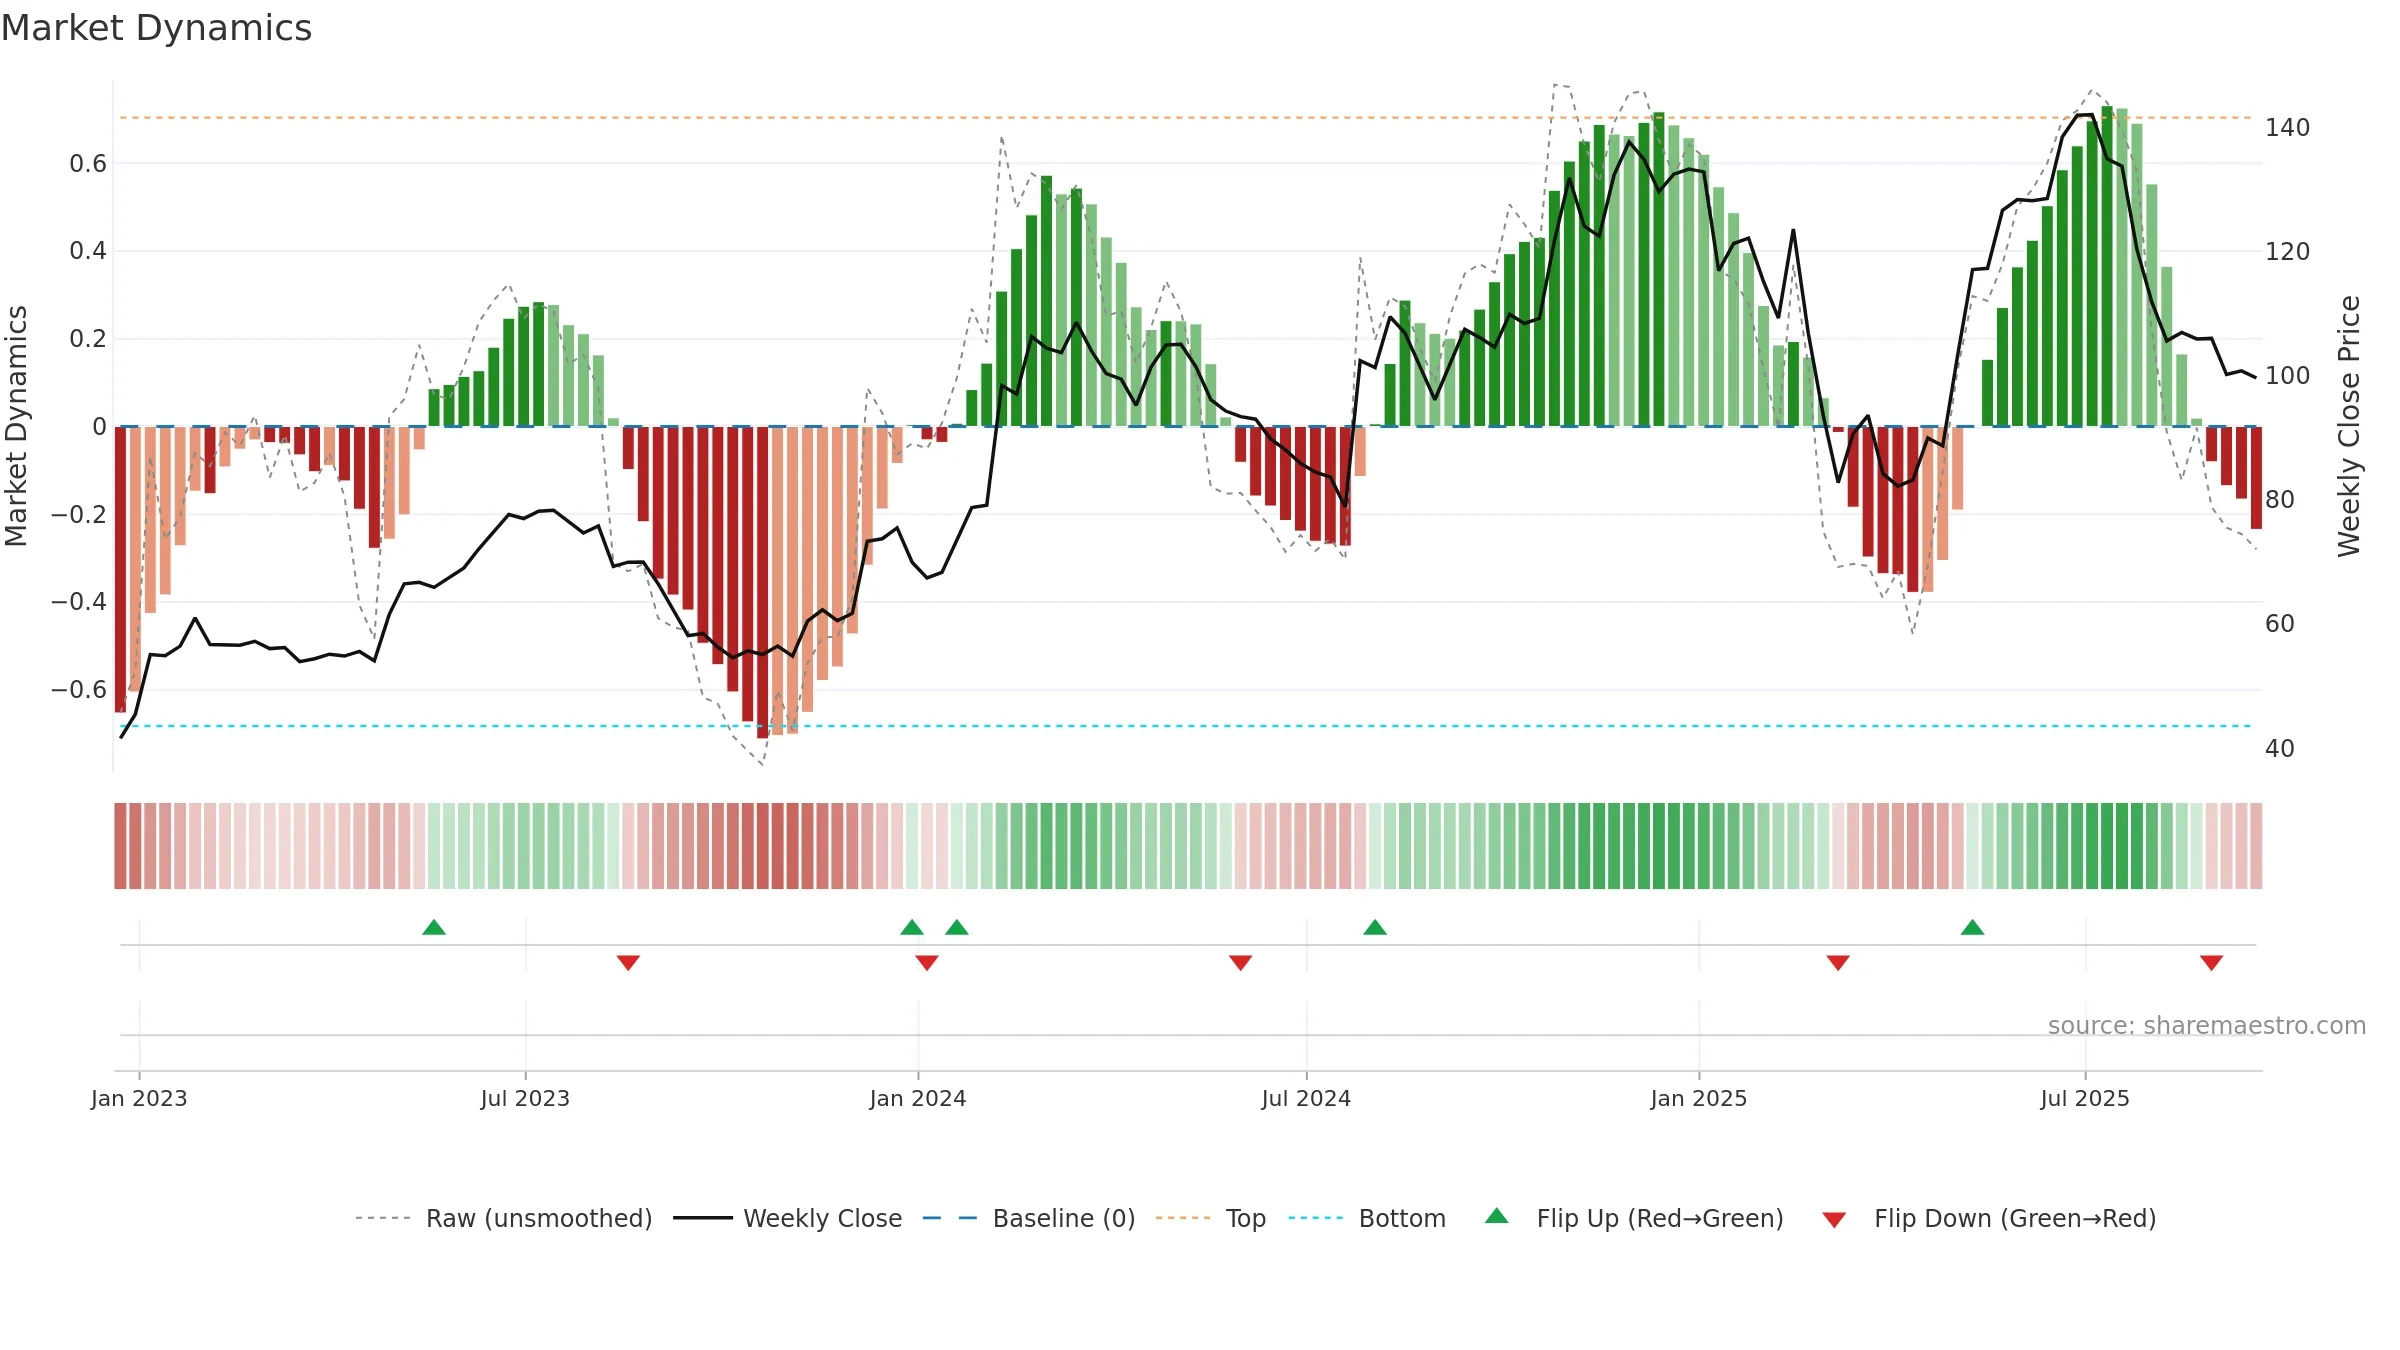Click the −0.2 left axis tick
Viewport: 2400px width, 1350px height.
point(79,514)
